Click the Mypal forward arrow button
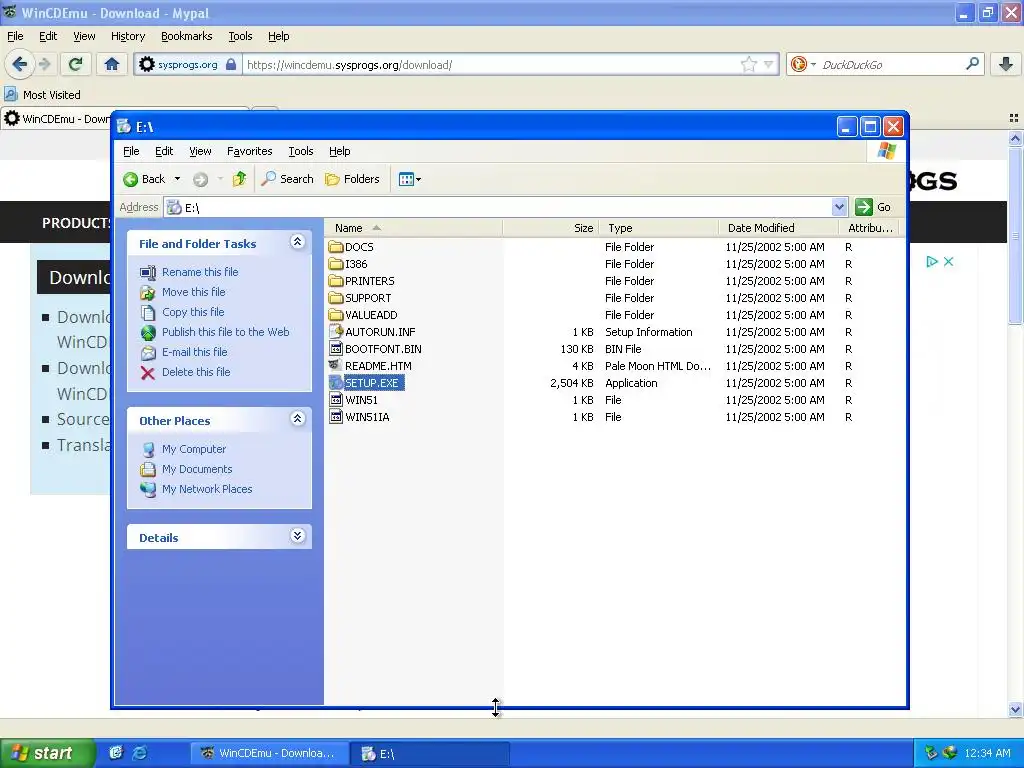The width and height of the screenshot is (1024, 768). point(44,64)
